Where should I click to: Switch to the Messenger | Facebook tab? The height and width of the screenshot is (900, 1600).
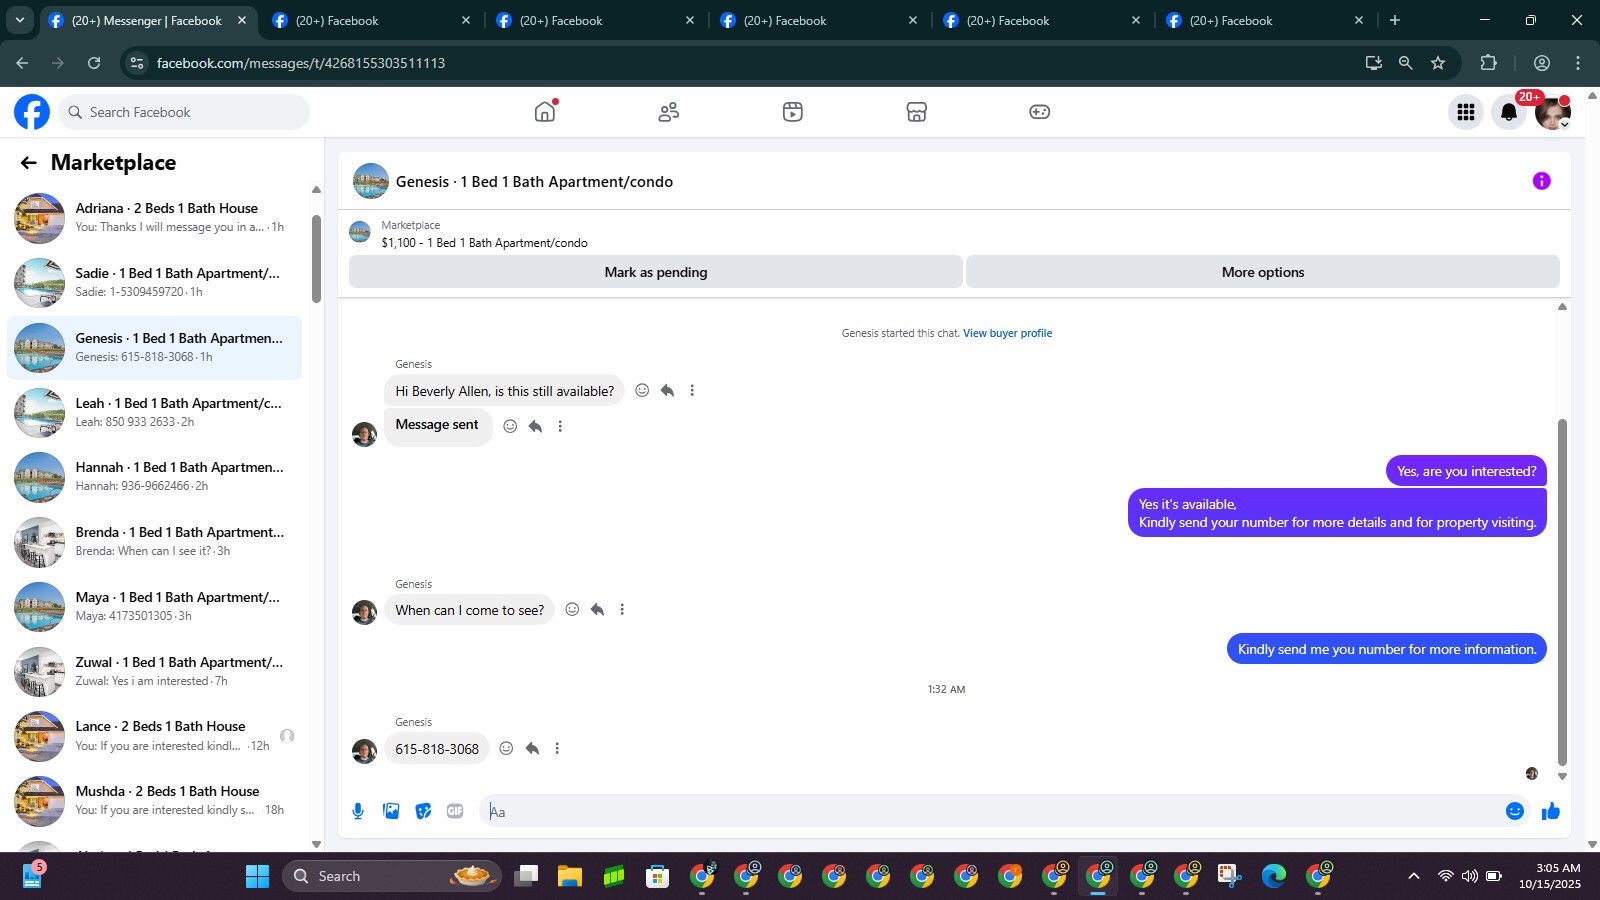(146, 20)
